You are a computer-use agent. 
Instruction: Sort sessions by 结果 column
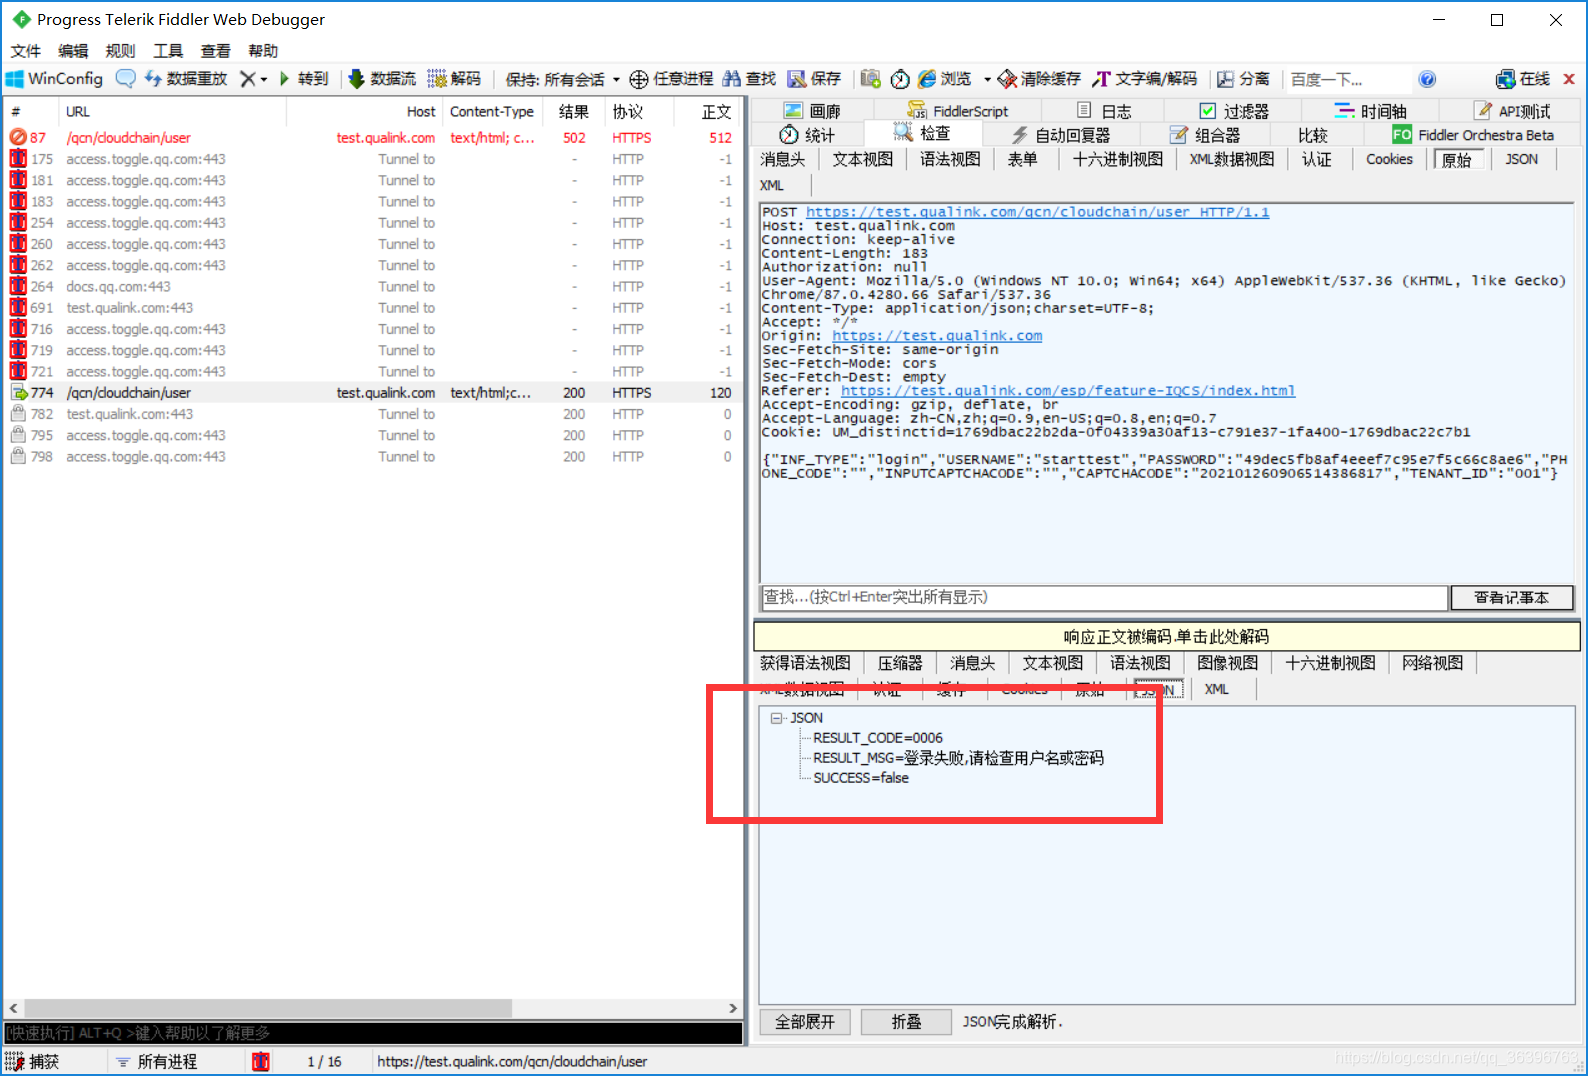pos(574,112)
